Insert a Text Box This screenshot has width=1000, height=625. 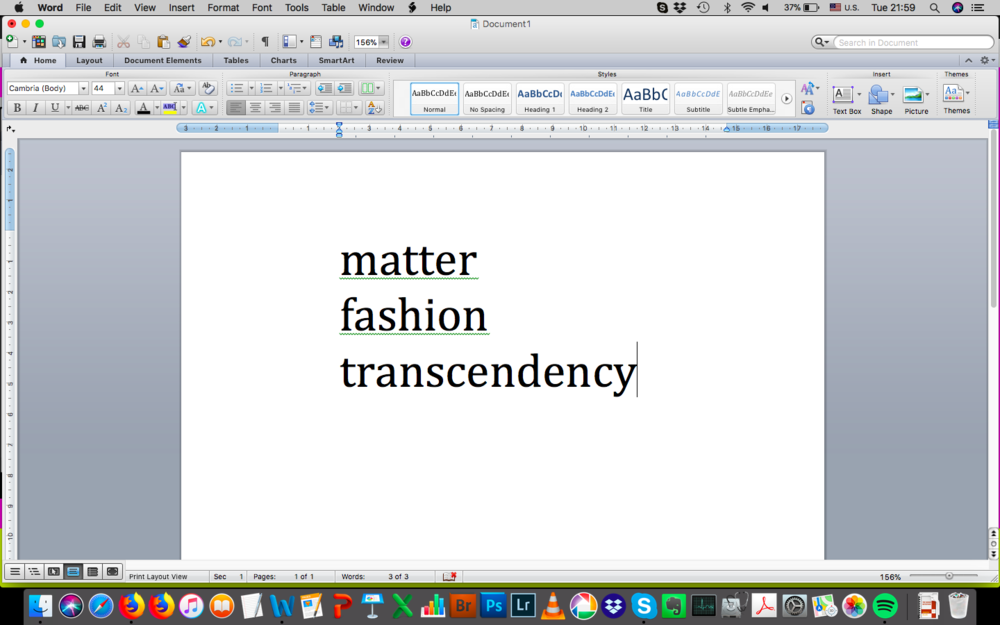[x=846, y=98]
